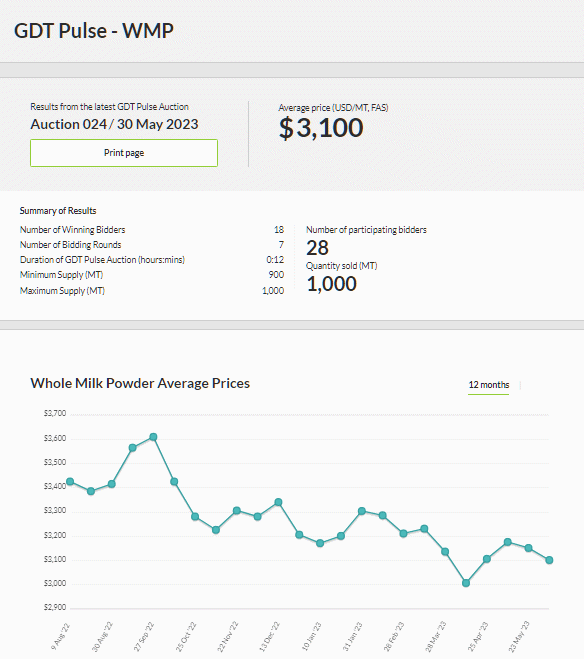
Task: Click the 22 Nov '22 x-axis date label
Action: pyautogui.click(x=227, y=637)
